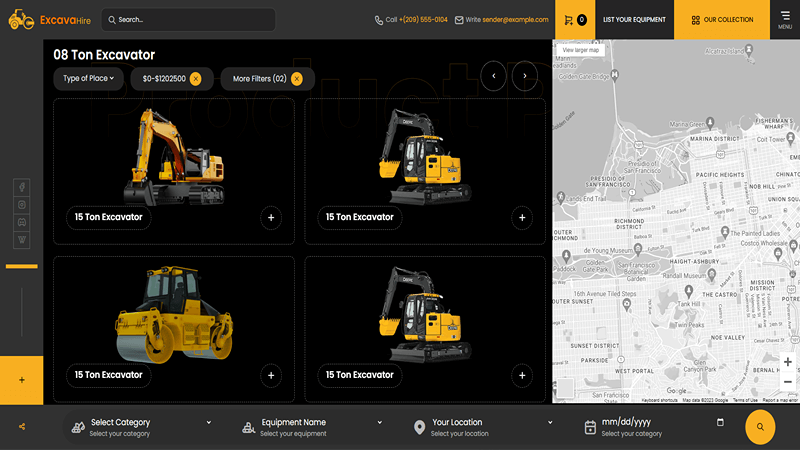
Task: Click the Select Category excavator icon
Action: pyautogui.click(x=78, y=428)
